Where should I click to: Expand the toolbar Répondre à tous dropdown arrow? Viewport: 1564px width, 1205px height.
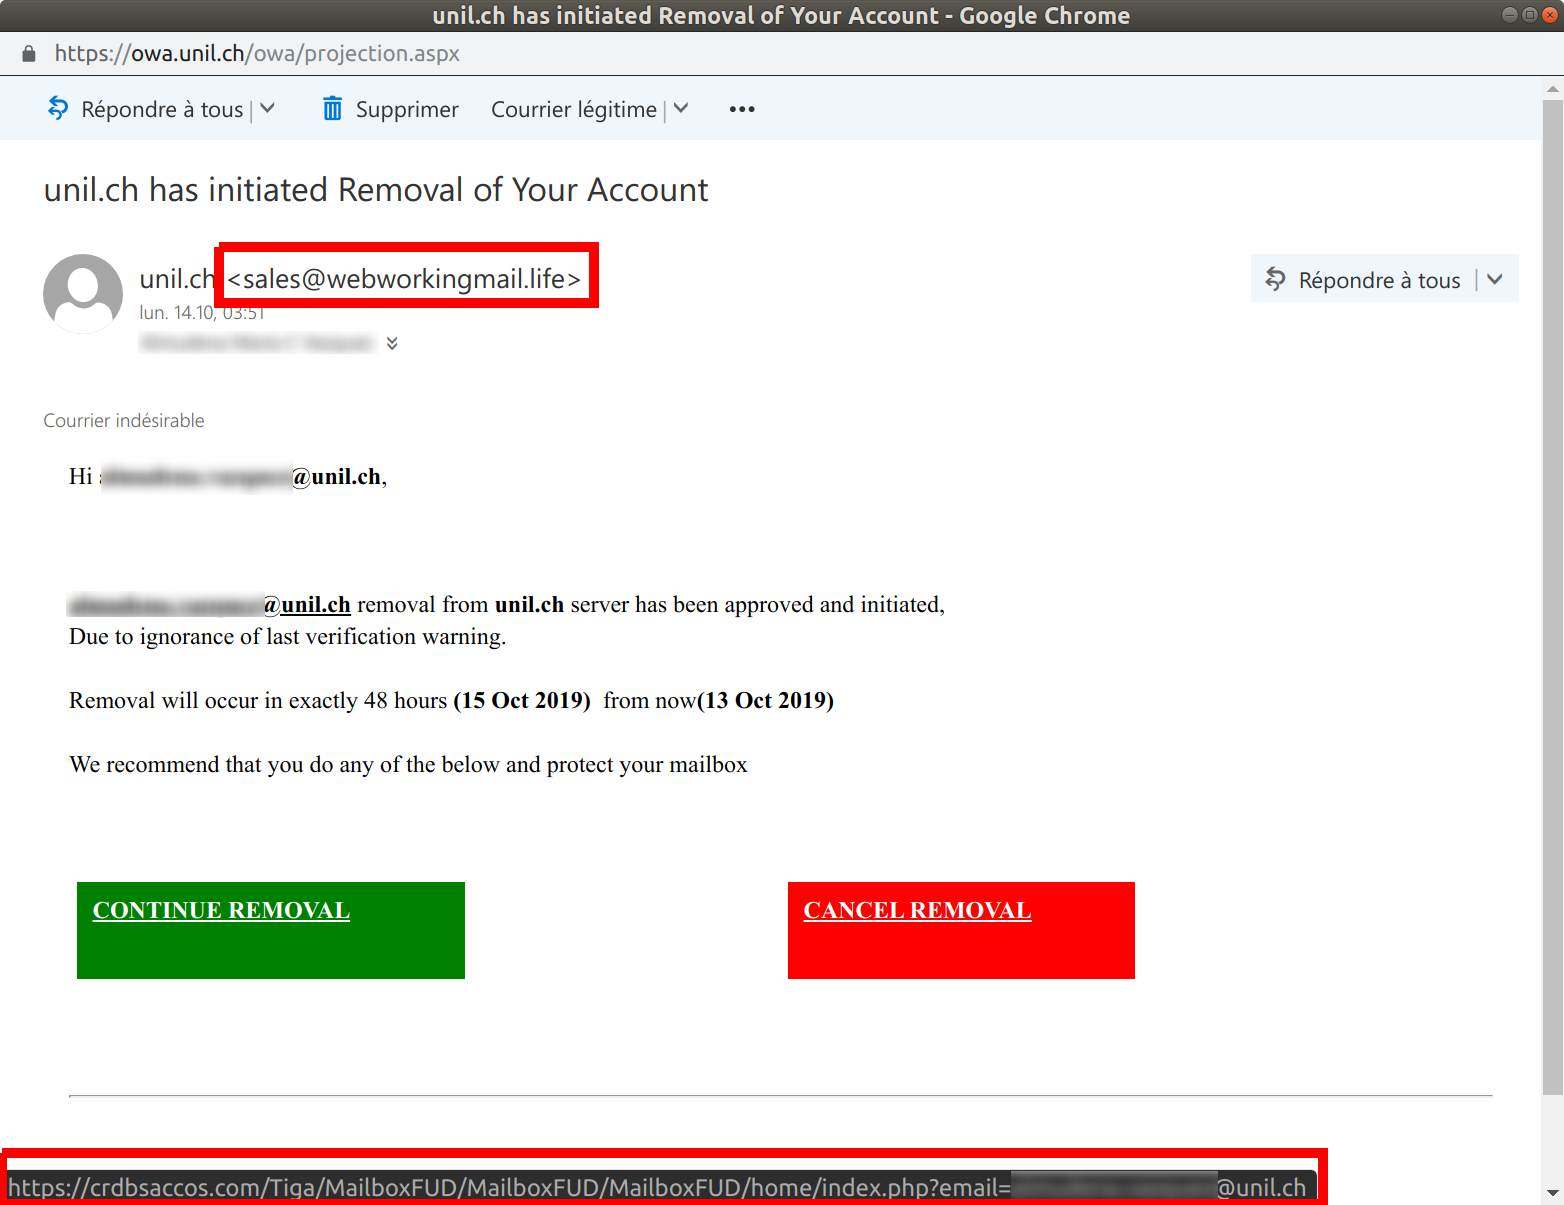[268, 109]
